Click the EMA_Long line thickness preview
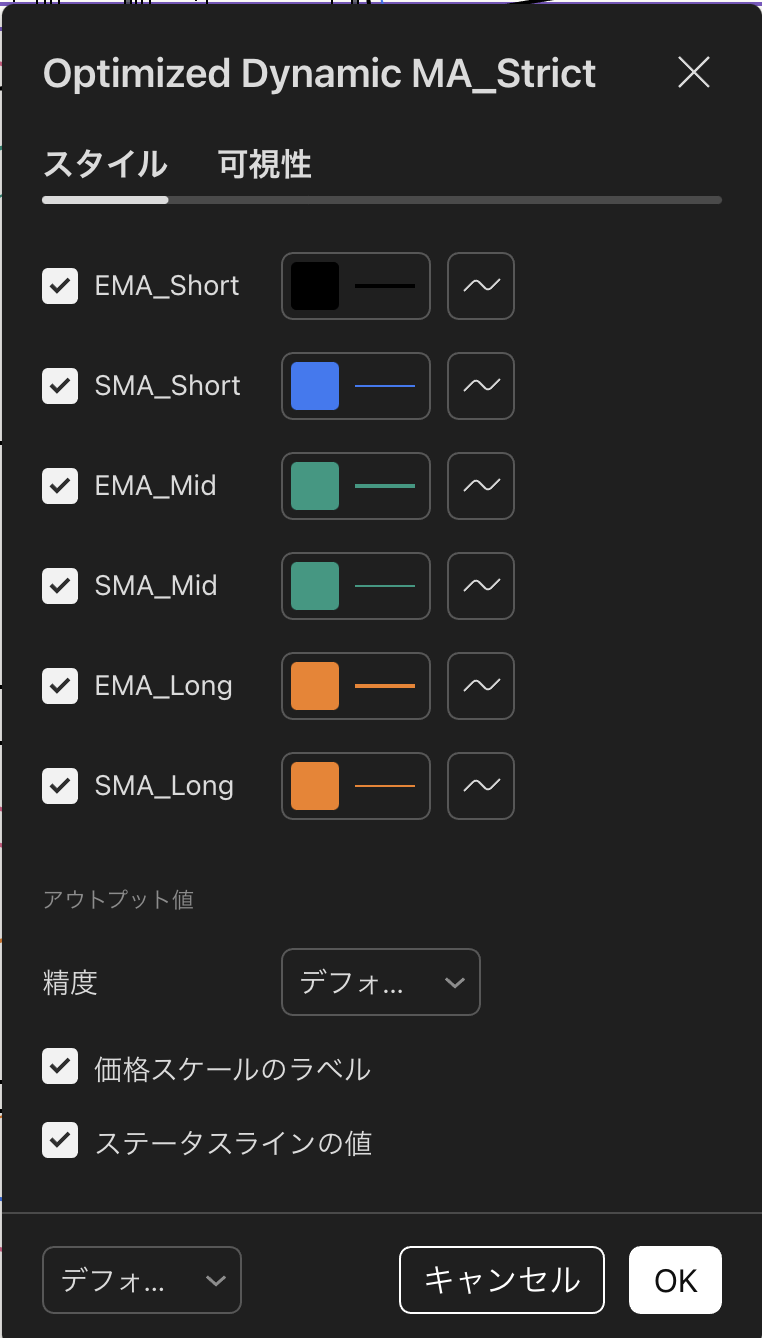 click(385, 686)
